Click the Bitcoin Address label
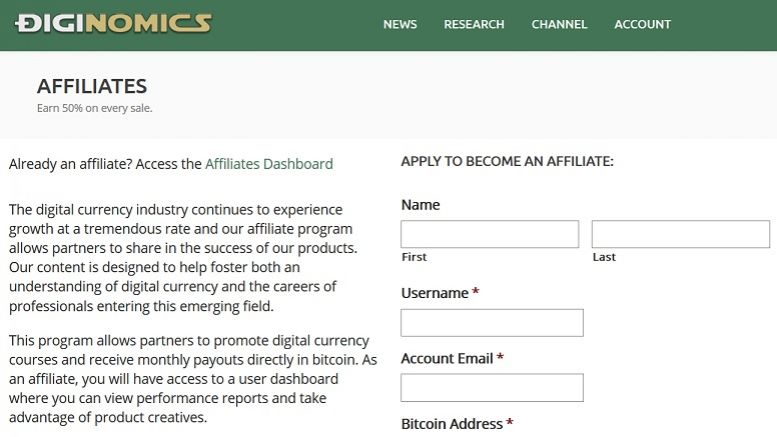 click(452, 424)
